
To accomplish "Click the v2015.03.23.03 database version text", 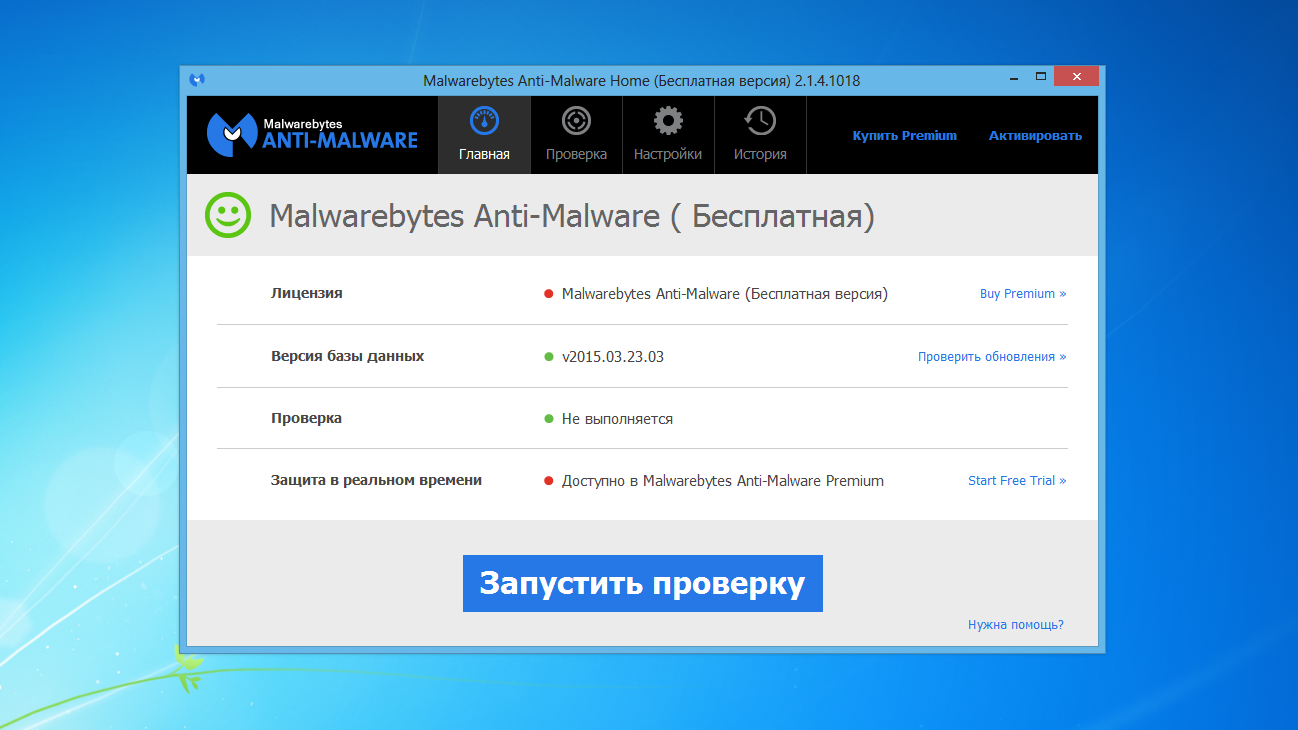I will (613, 357).
